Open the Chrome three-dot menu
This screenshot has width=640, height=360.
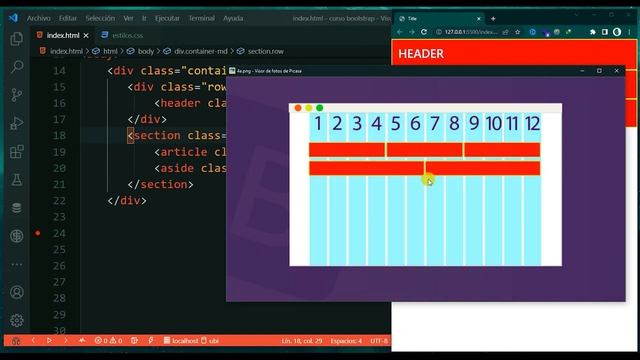pyautogui.click(x=629, y=32)
